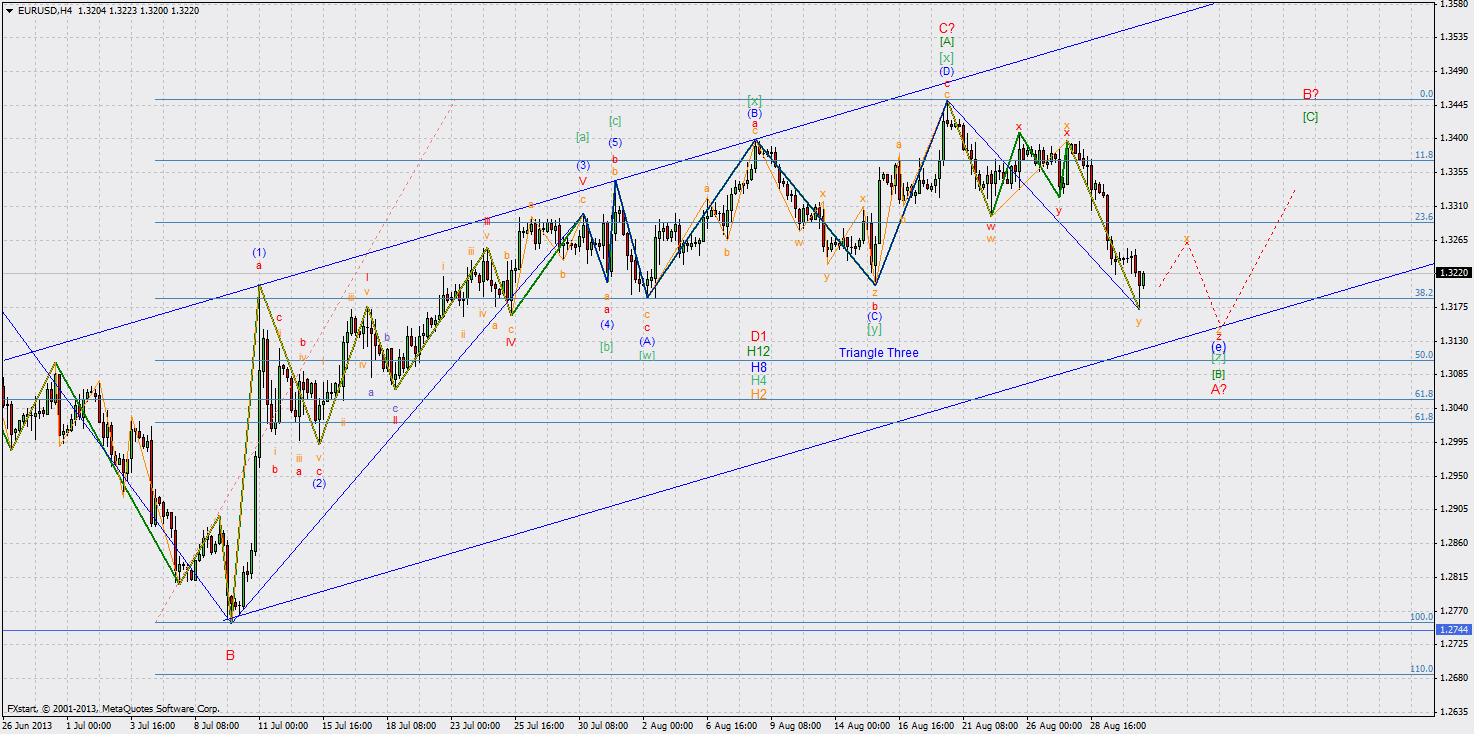Viewport: 1474px width, 734px height.
Task: Click 1.3400 on the price scale
Action: [x=1453, y=138]
